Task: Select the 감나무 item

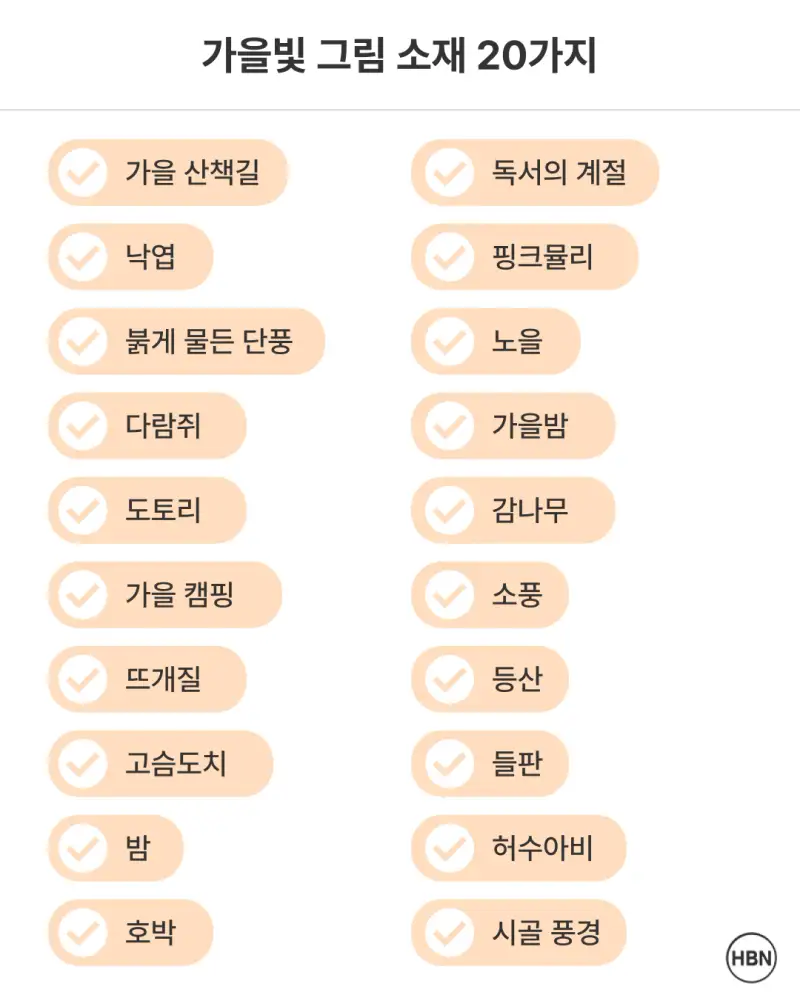Action: [513, 510]
